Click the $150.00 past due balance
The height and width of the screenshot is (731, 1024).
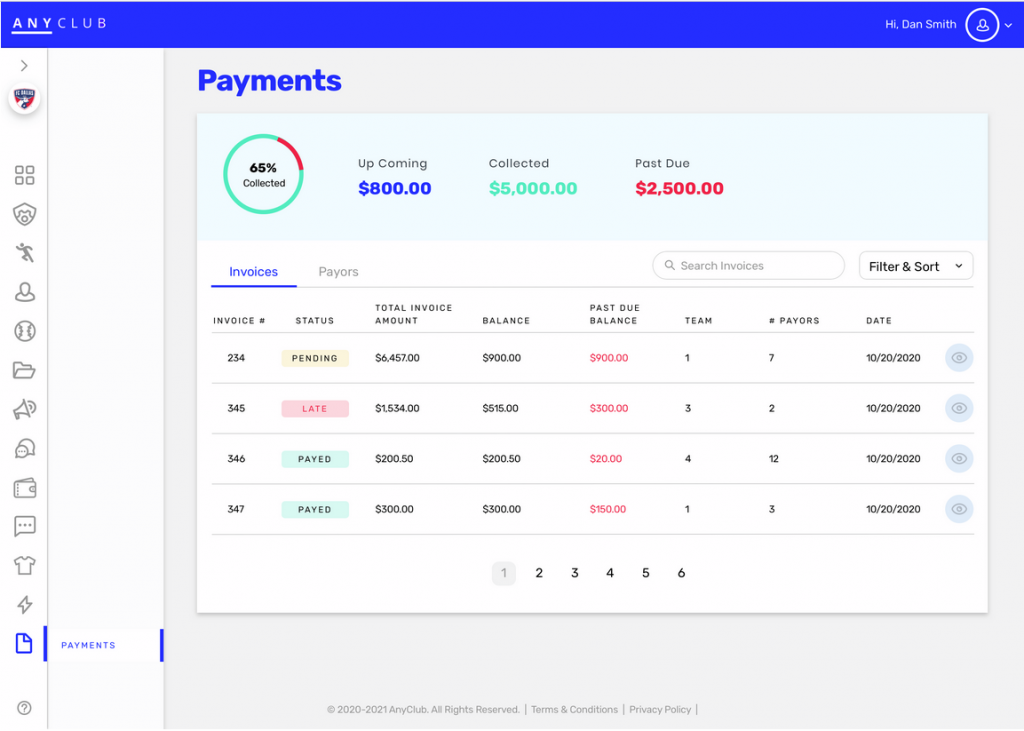[x=607, y=509]
